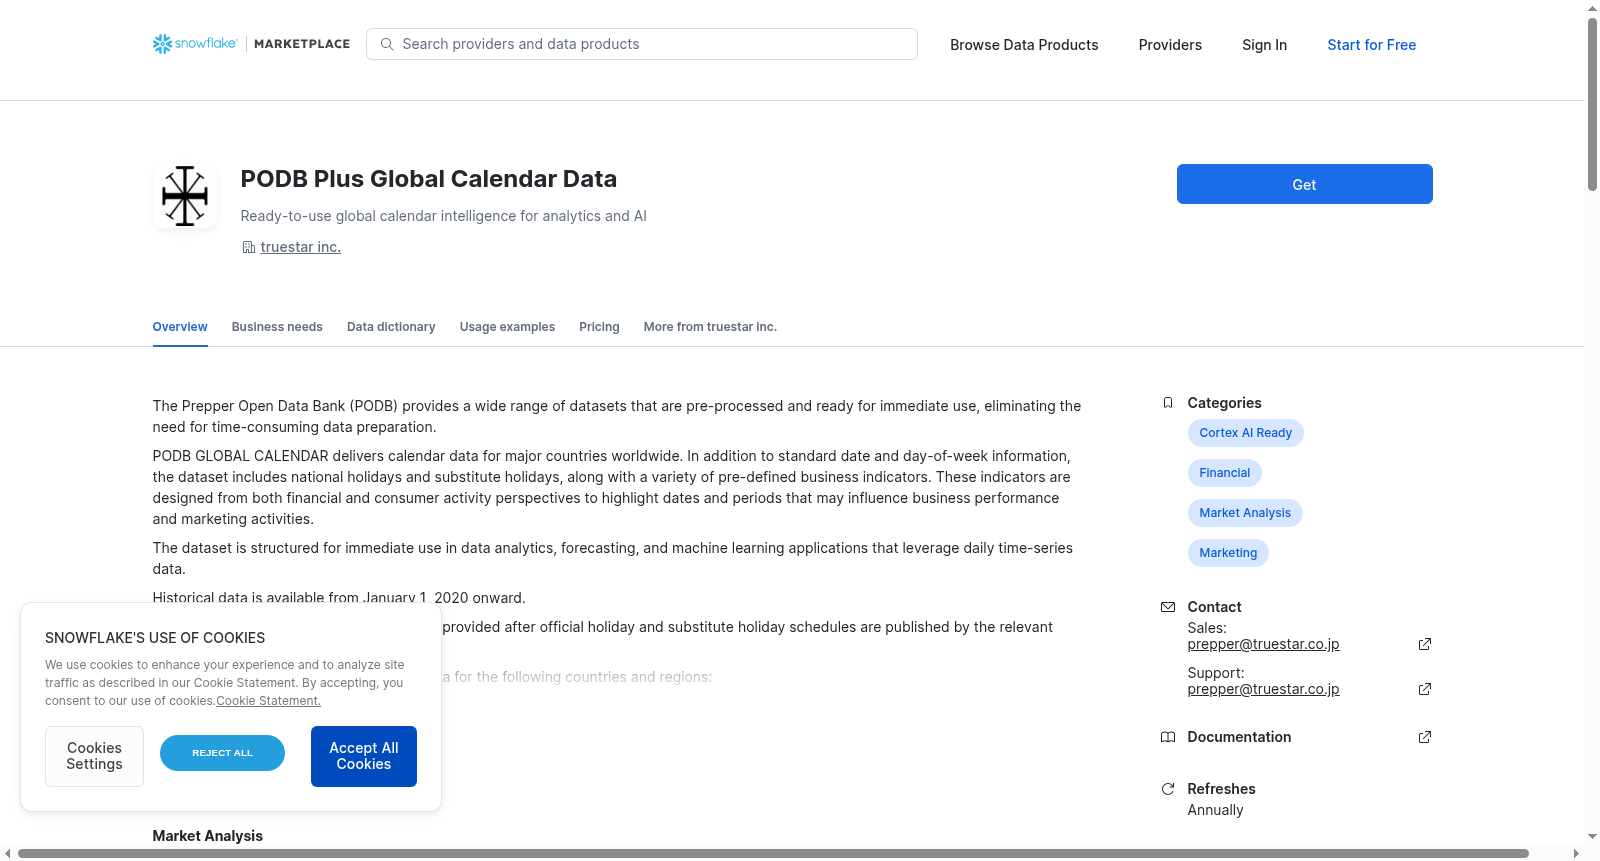Image resolution: width=1600 pixels, height=861 pixels.
Task: Select the Cortex AI Ready category tag
Action: (x=1245, y=433)
